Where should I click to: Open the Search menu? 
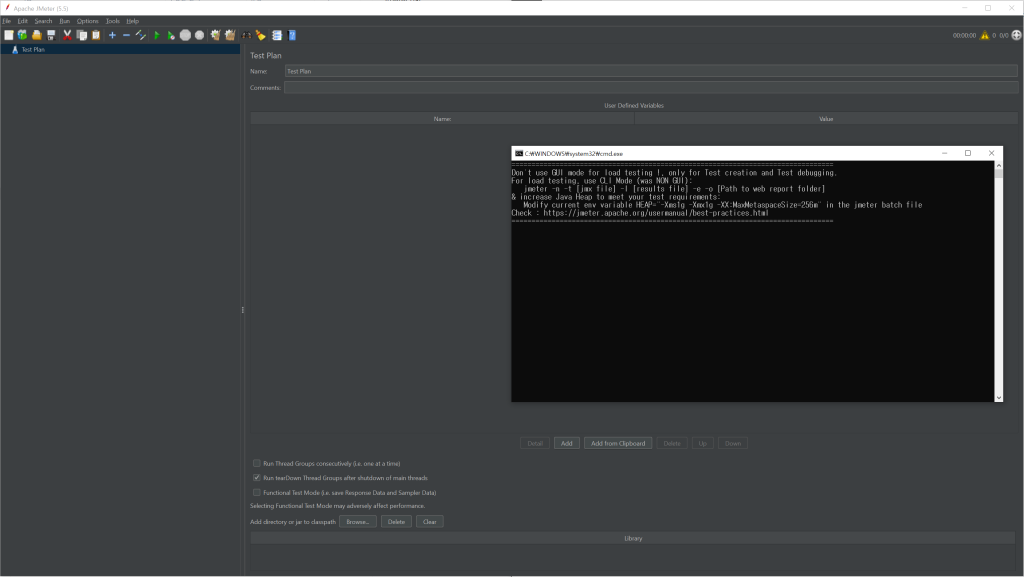pyautogui.click(x=43, y=21)
